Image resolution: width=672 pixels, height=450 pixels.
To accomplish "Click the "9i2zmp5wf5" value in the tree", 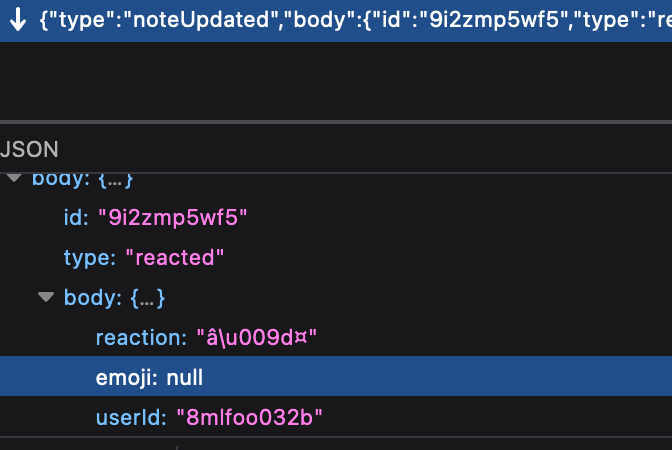I will tap(171, 217).
